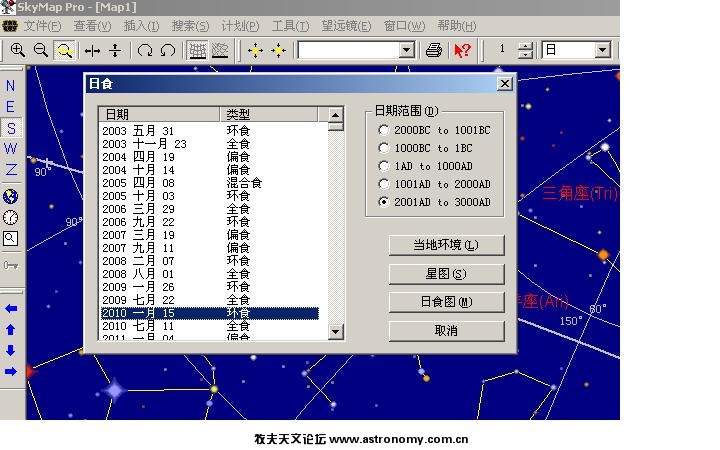Click the vertical flip arrows icon

[x=115, y=50]
